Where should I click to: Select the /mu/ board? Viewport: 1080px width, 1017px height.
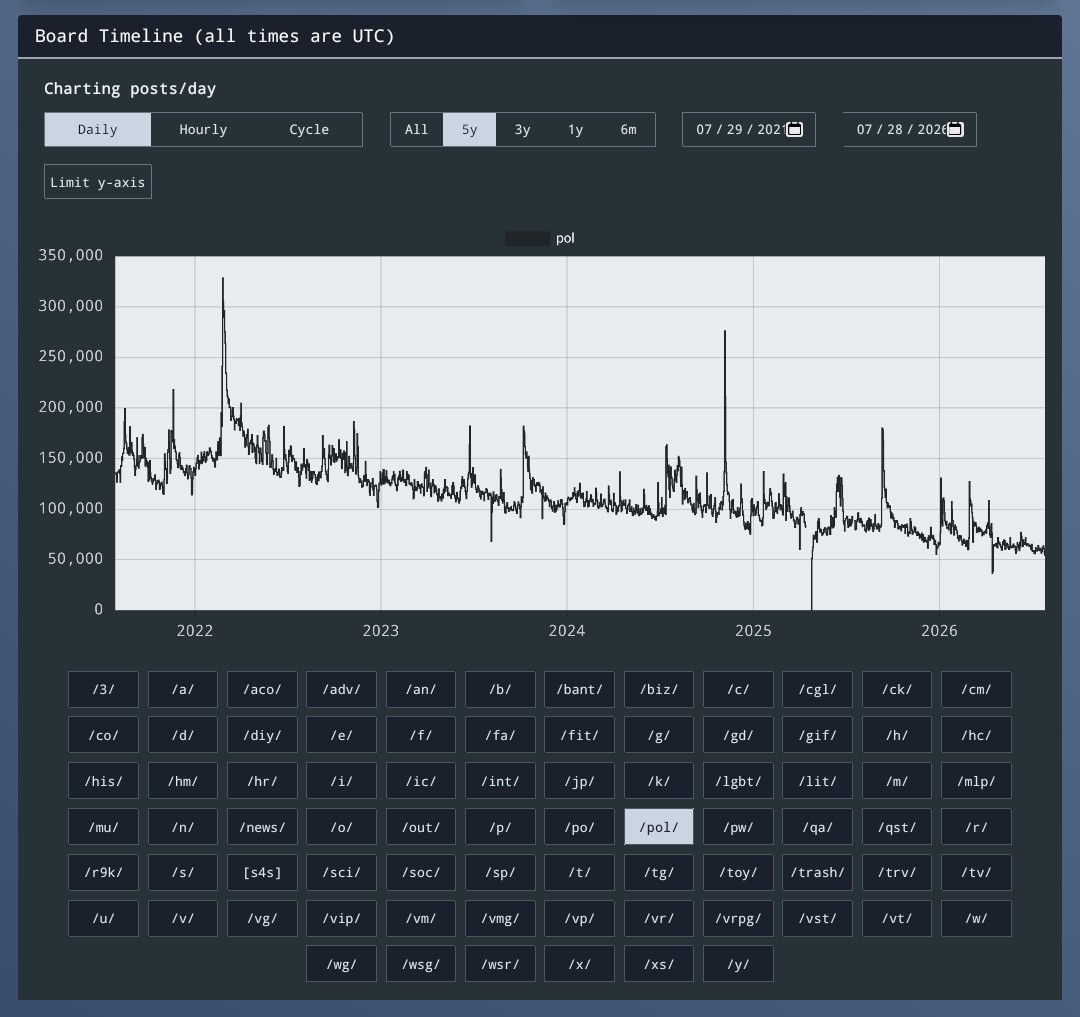coord(103,827)
